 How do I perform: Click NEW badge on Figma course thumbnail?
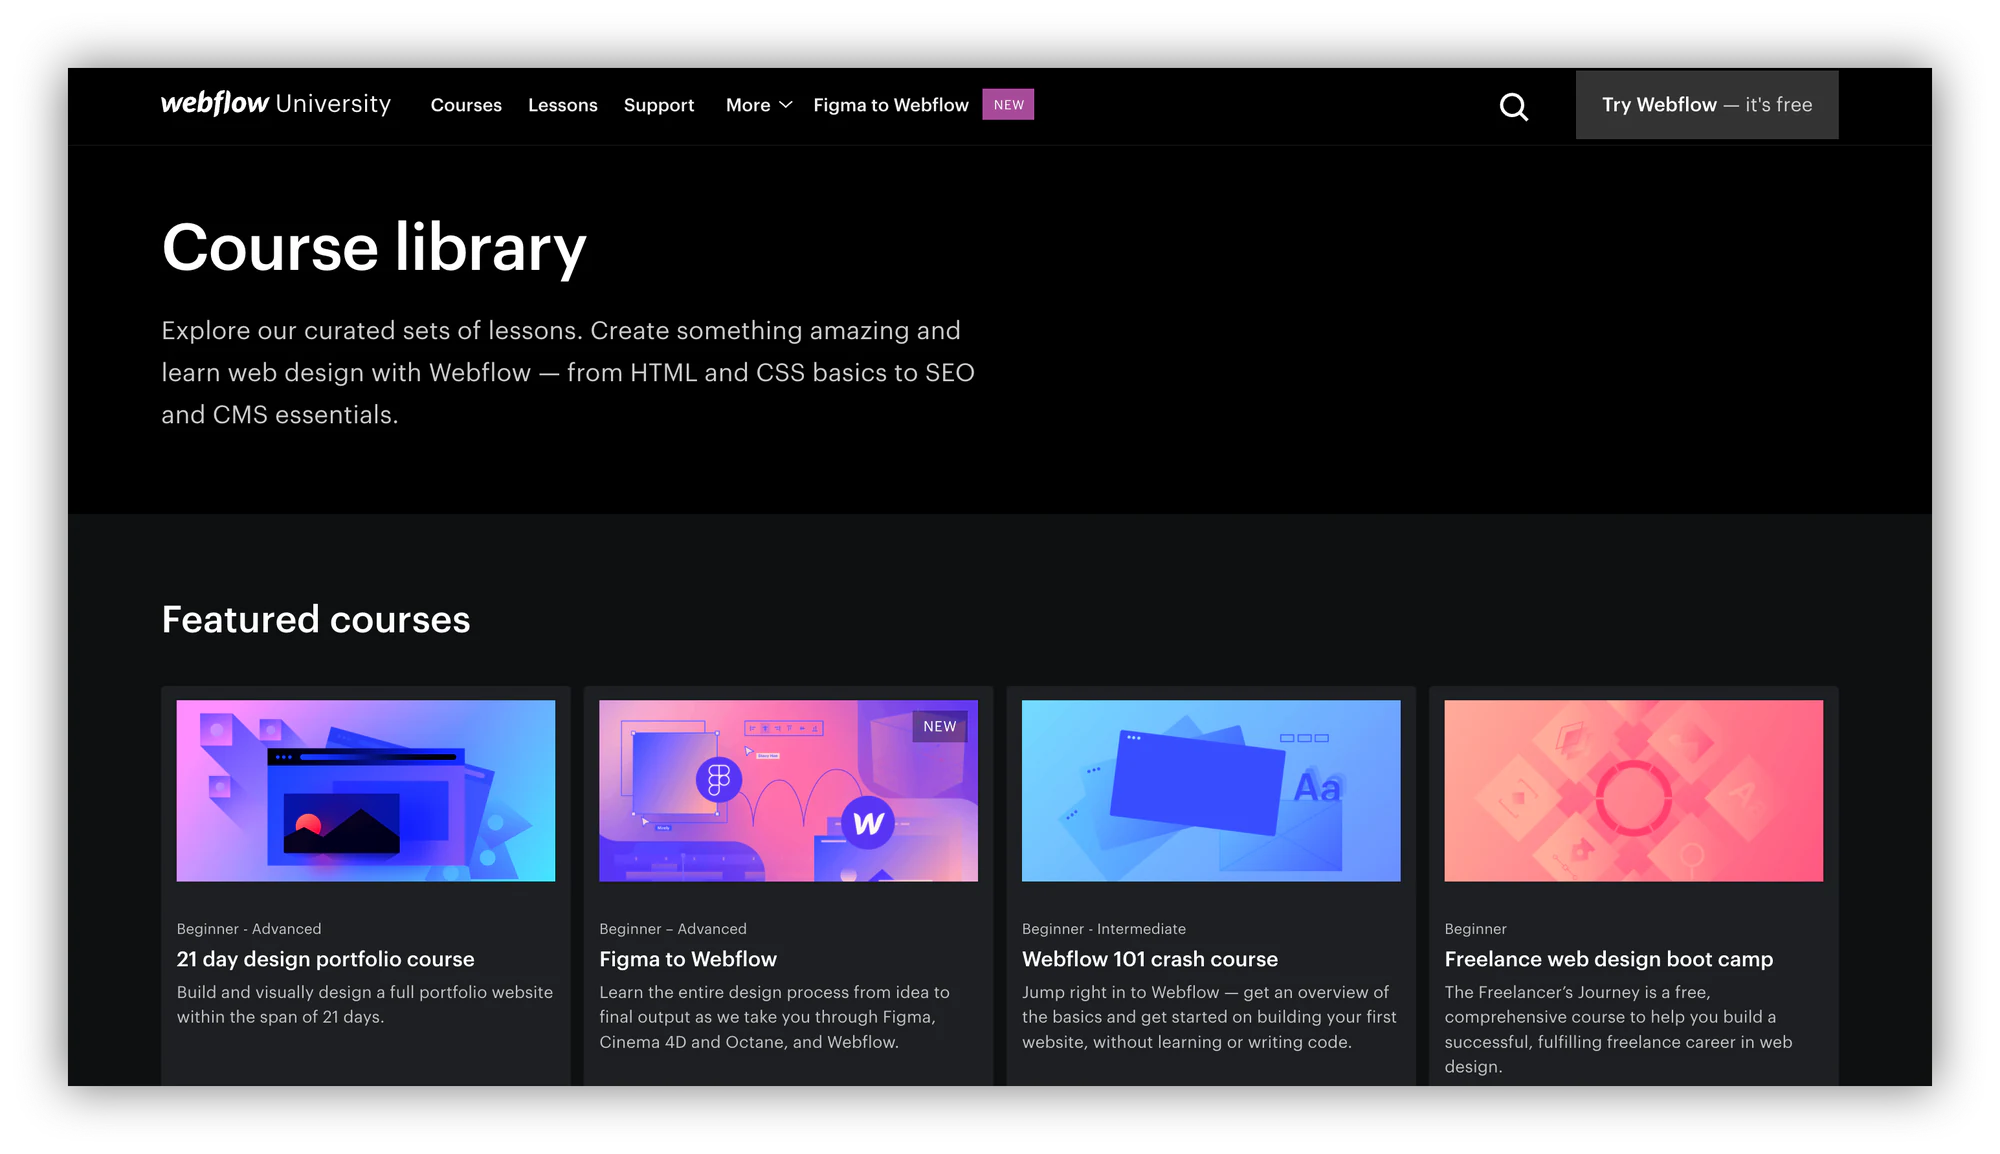[940, 726]
